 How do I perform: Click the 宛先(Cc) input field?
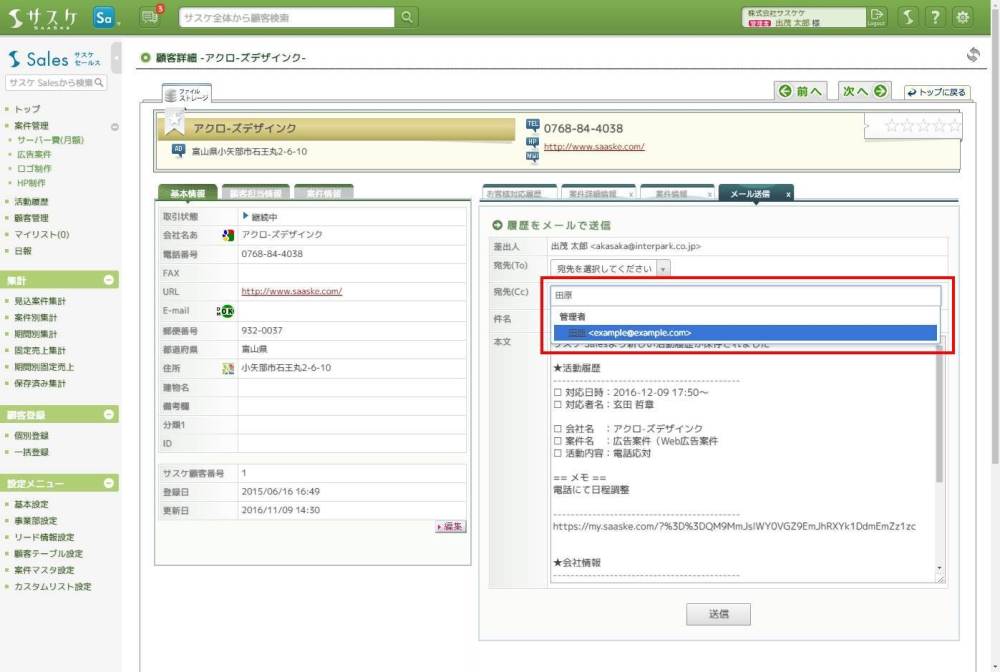745,295
